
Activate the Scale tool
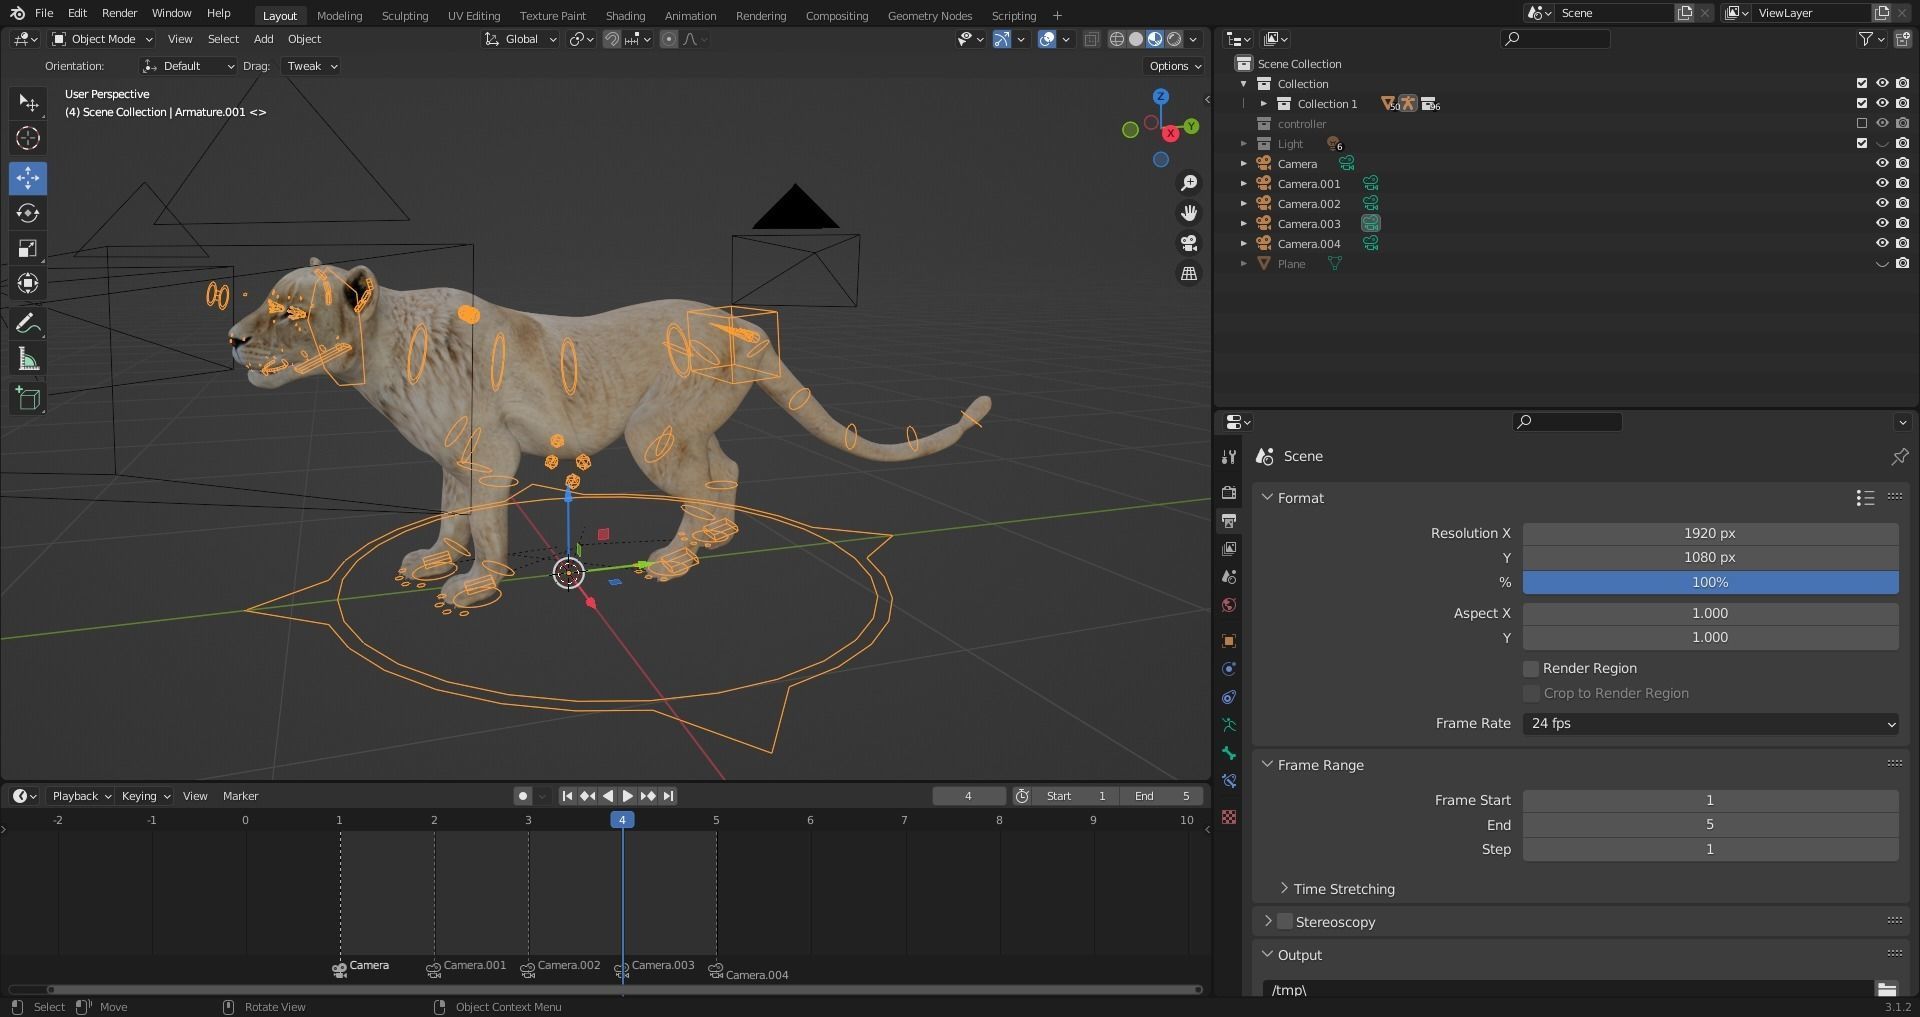(x=28, y=248)
